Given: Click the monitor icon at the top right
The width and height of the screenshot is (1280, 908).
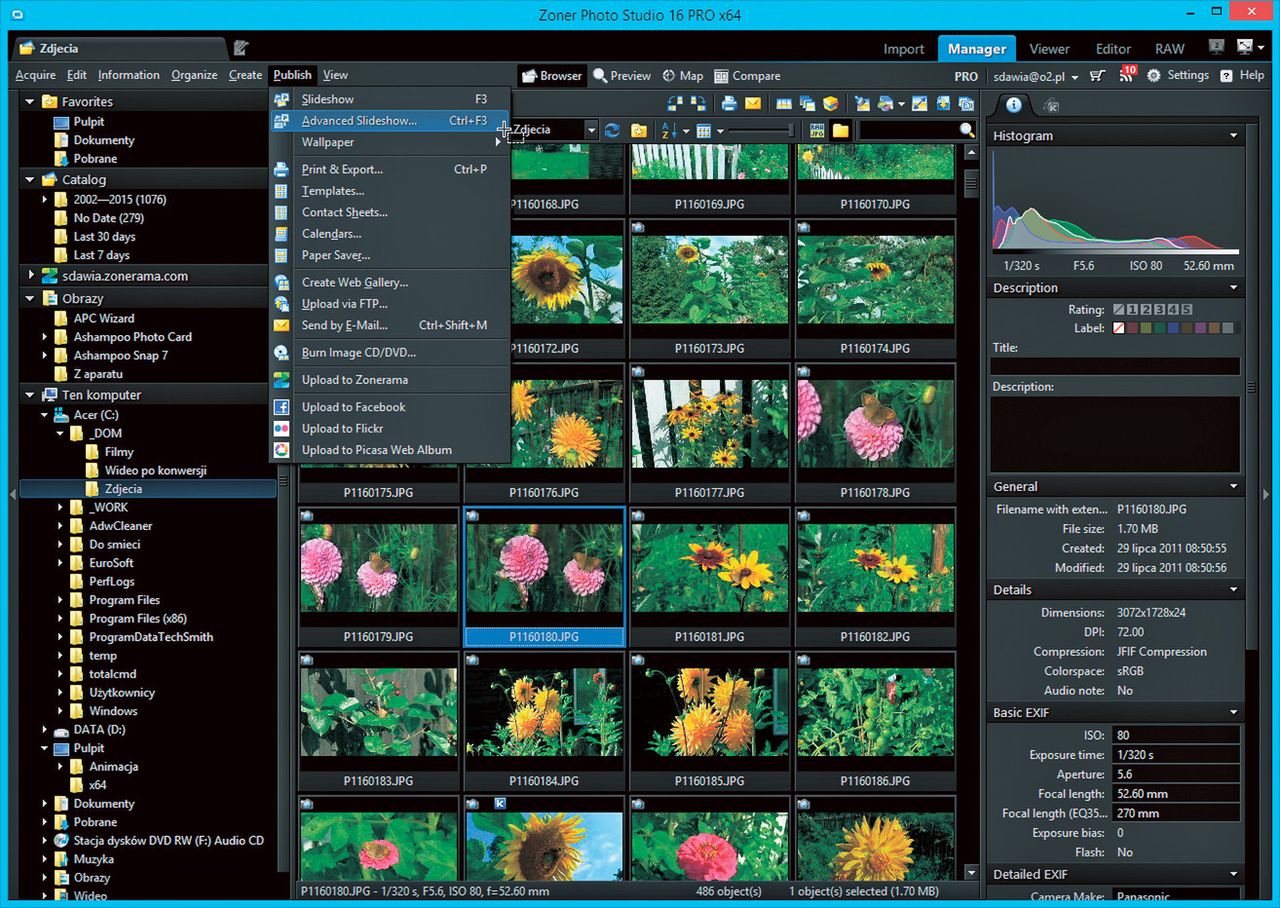Looking at the screenshot, I should 1216,47.
